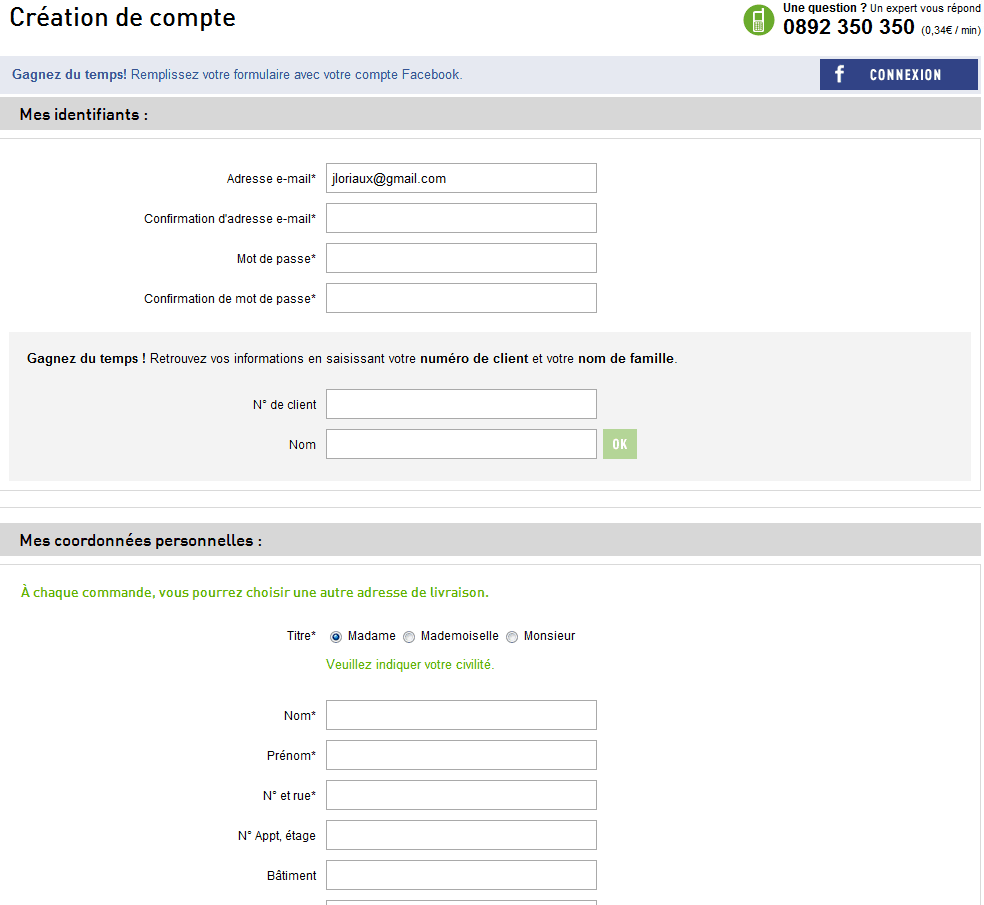Image resolution: width=984 pixels, height=905 pixels.
Task: Click the Mot de passe field
Action: [x=461, y=258]
